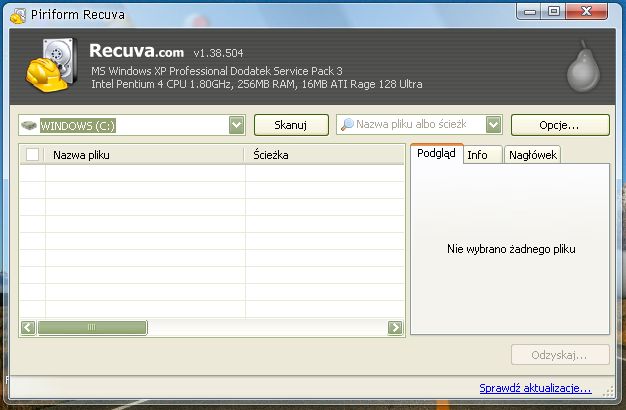Maximize the Piriform Recuva window

pos(553,11)
